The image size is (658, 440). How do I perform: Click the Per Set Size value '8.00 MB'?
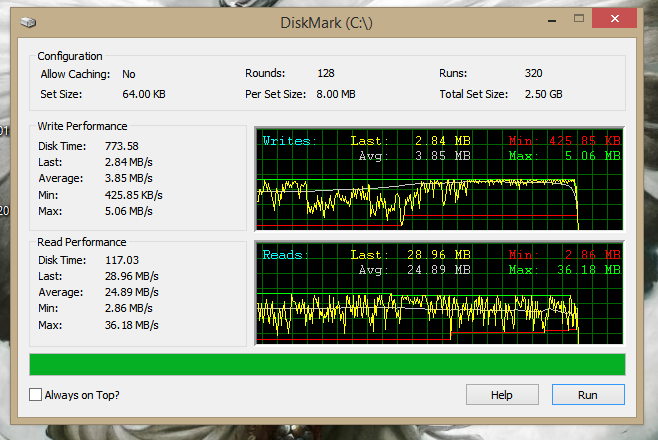click(x=336, y=94)
